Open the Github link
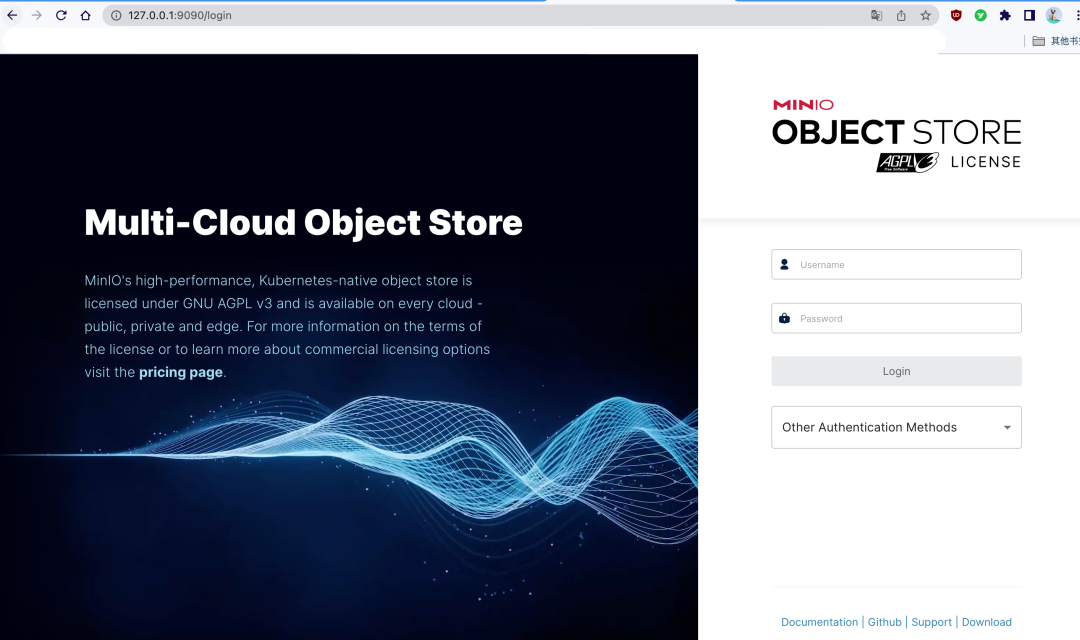The image size is (1080, 640). 884,622
